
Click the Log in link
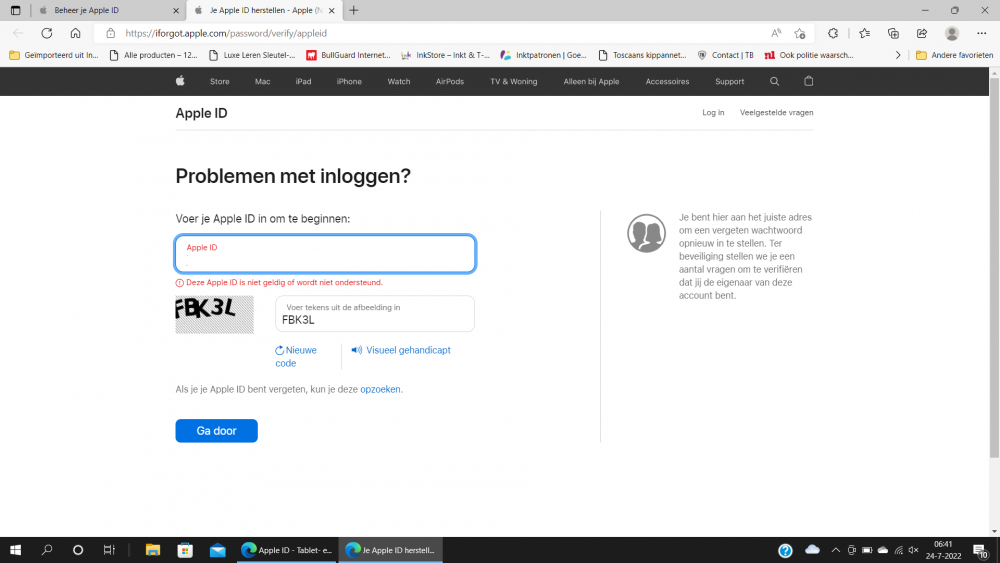(713, 113)
